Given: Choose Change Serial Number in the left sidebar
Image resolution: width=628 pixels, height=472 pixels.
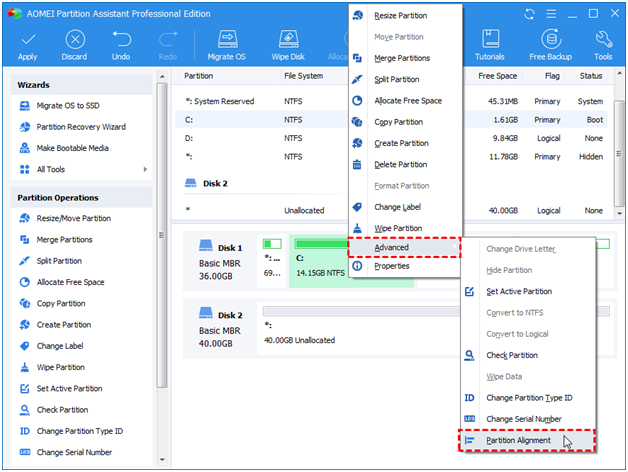Looking at the screenshot, I should pos(66,452).
